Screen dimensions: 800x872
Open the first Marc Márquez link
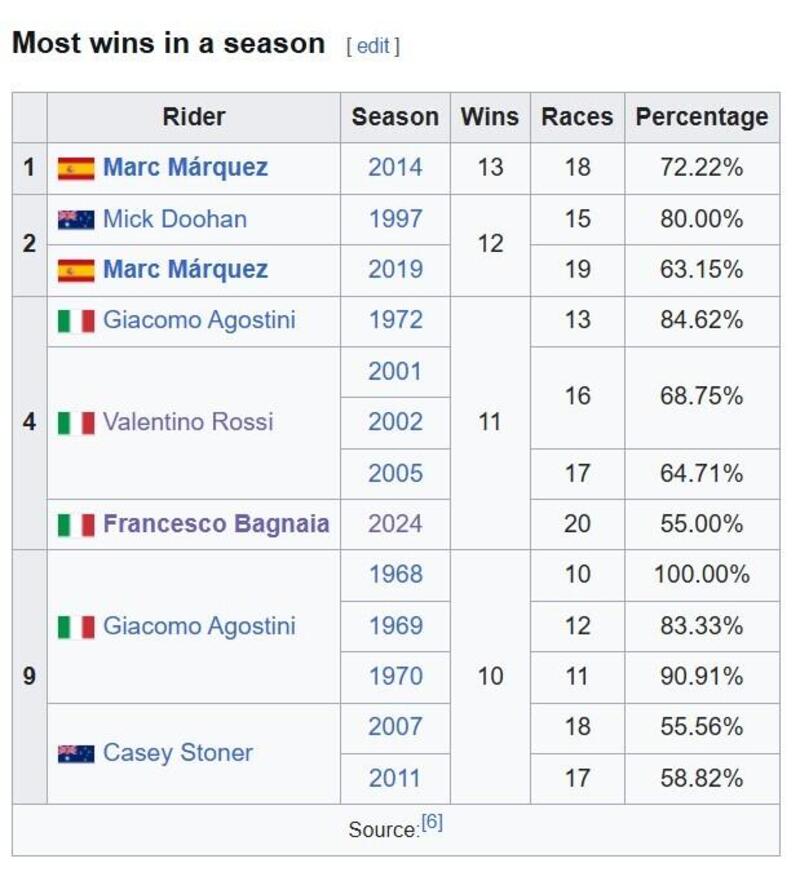click(185, 168)
